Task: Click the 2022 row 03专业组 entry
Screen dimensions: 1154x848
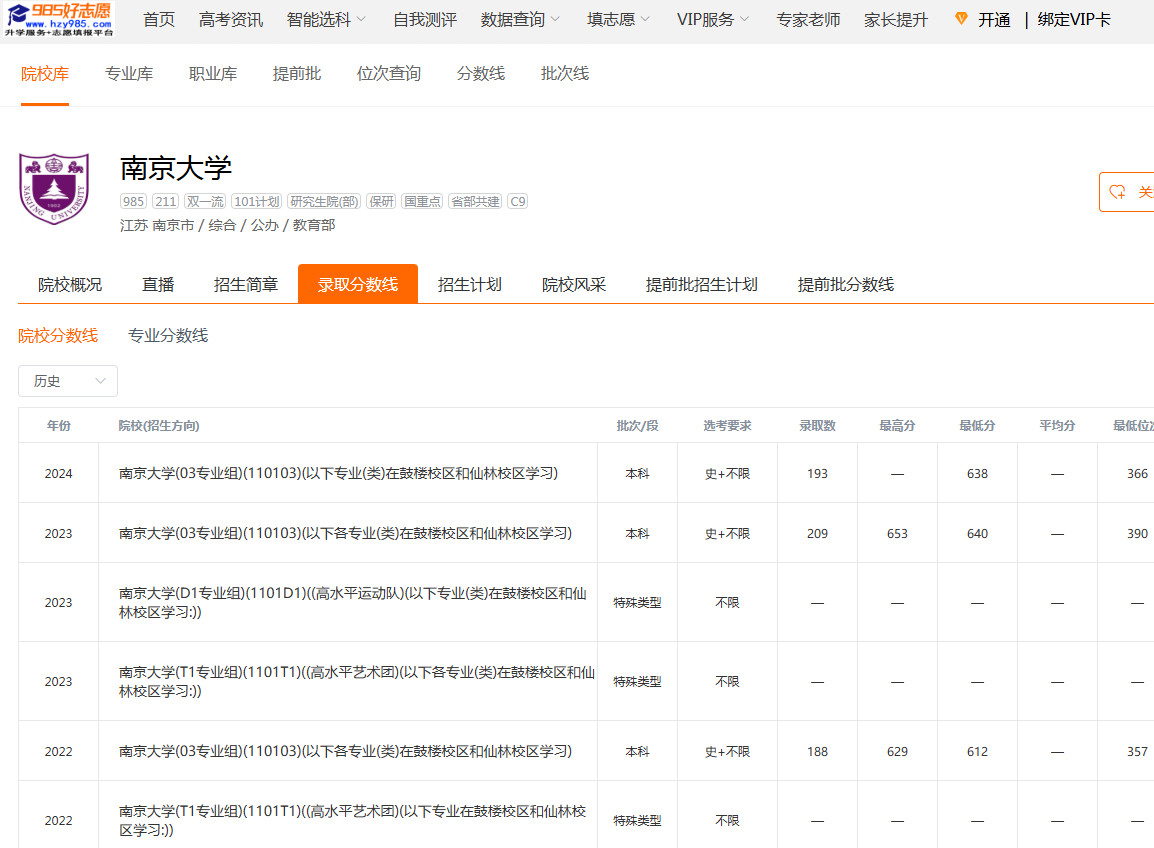Action: tap(345, 752)
